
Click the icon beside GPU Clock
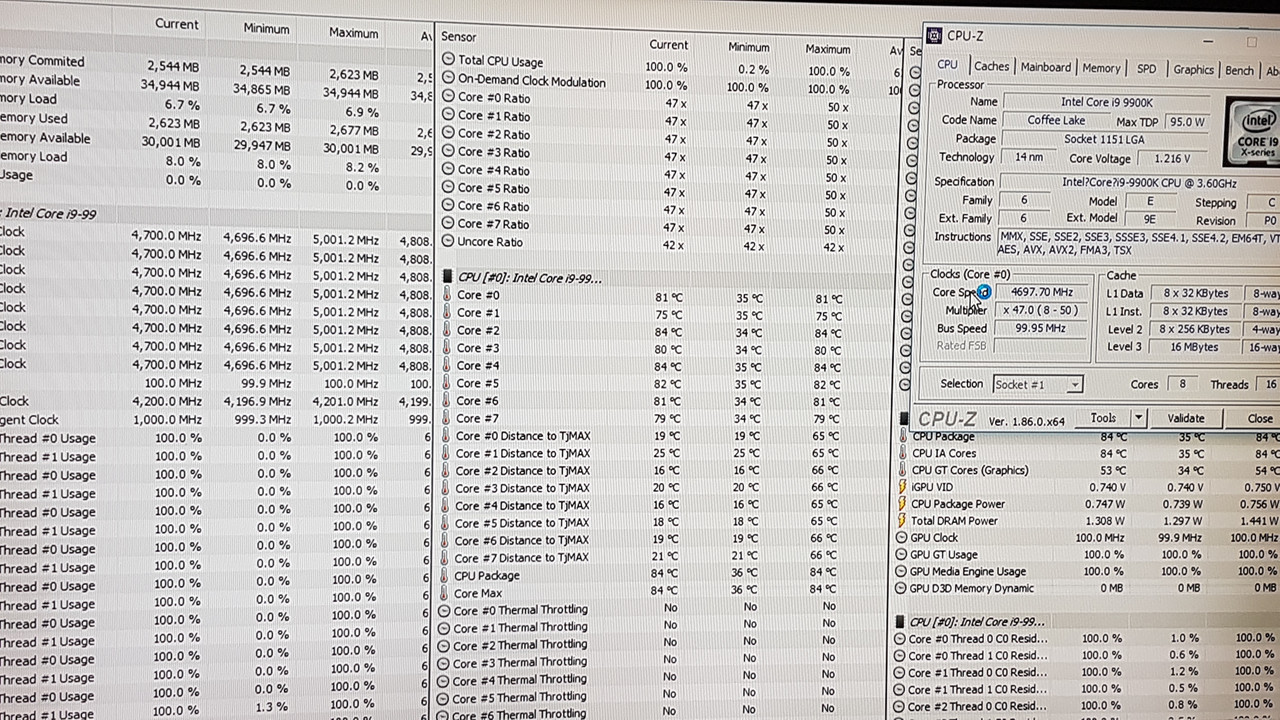pos(902,538)
